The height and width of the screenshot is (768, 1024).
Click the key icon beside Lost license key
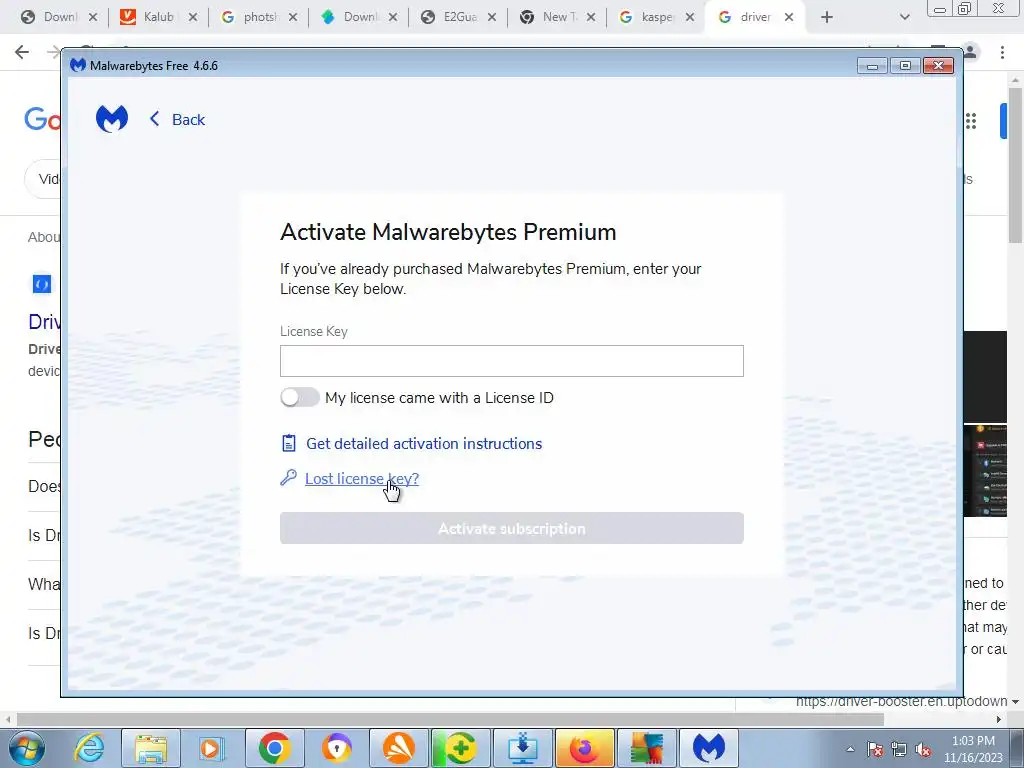[x=289, y=478]
